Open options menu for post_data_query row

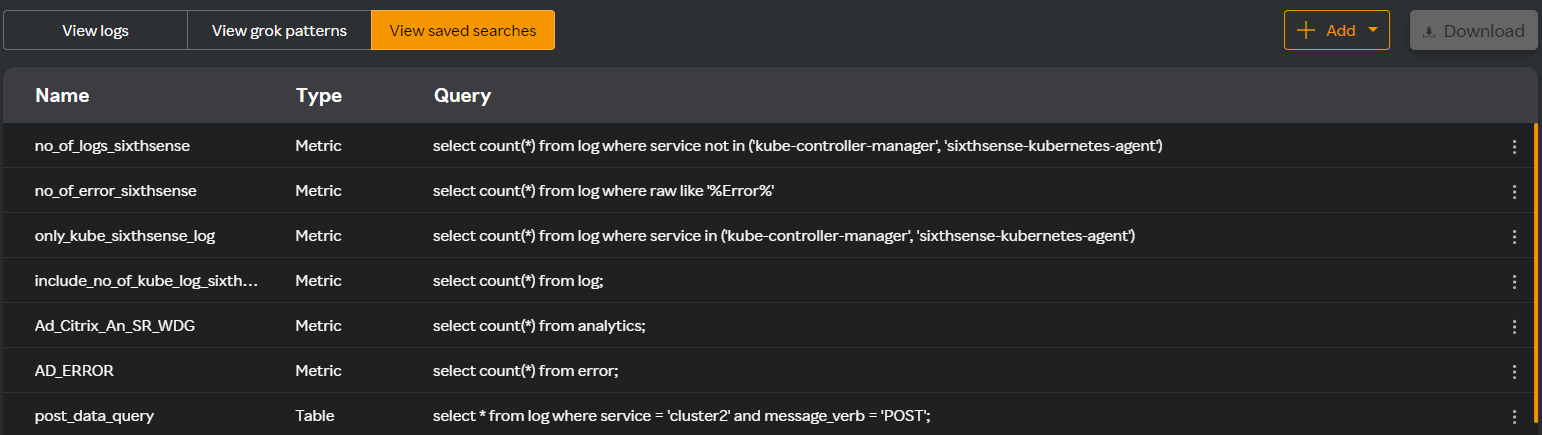pos(1514,416)
